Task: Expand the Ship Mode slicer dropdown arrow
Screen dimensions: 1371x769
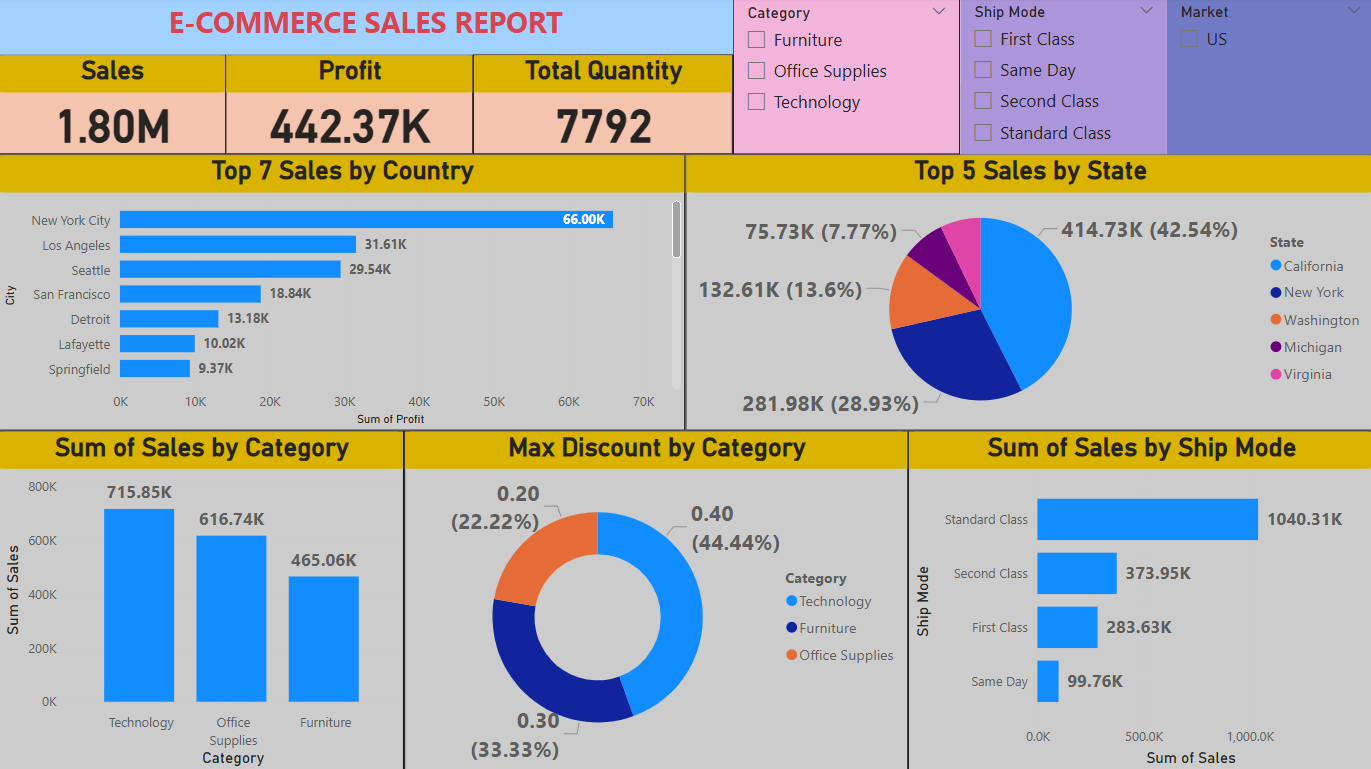Action: click(1146, 11)
